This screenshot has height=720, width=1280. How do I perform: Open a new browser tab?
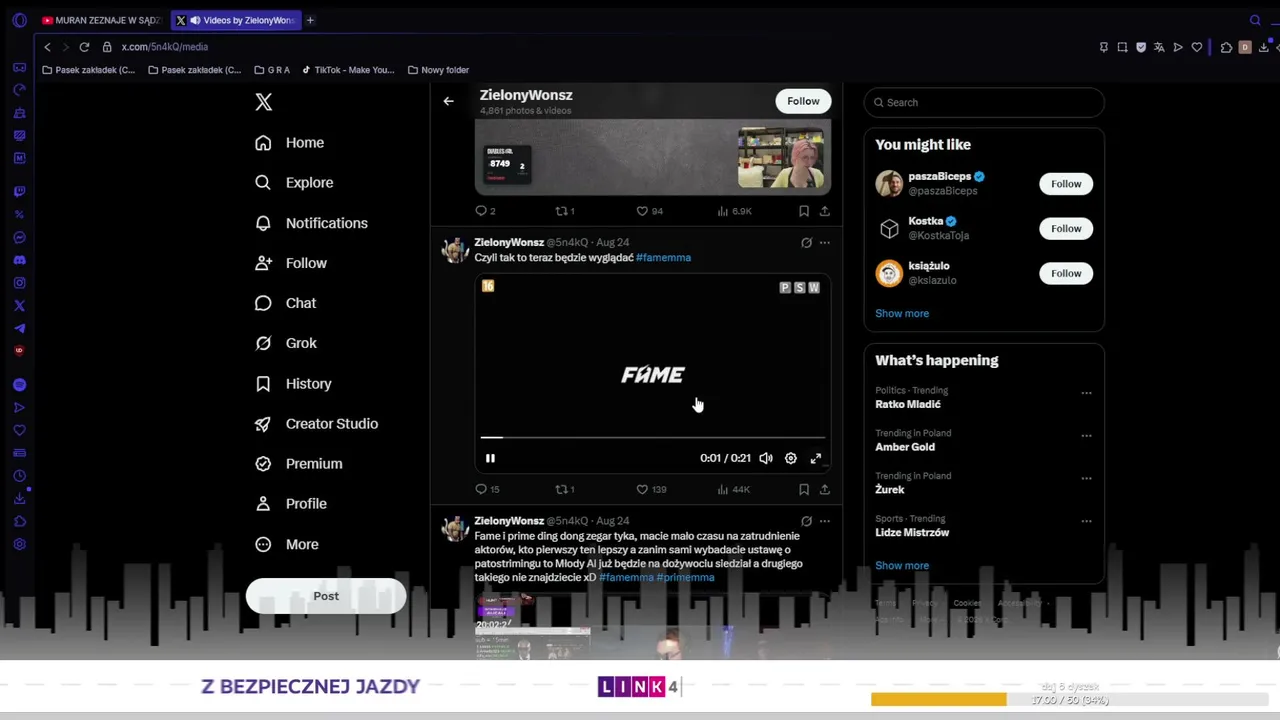tap(310, 20)
